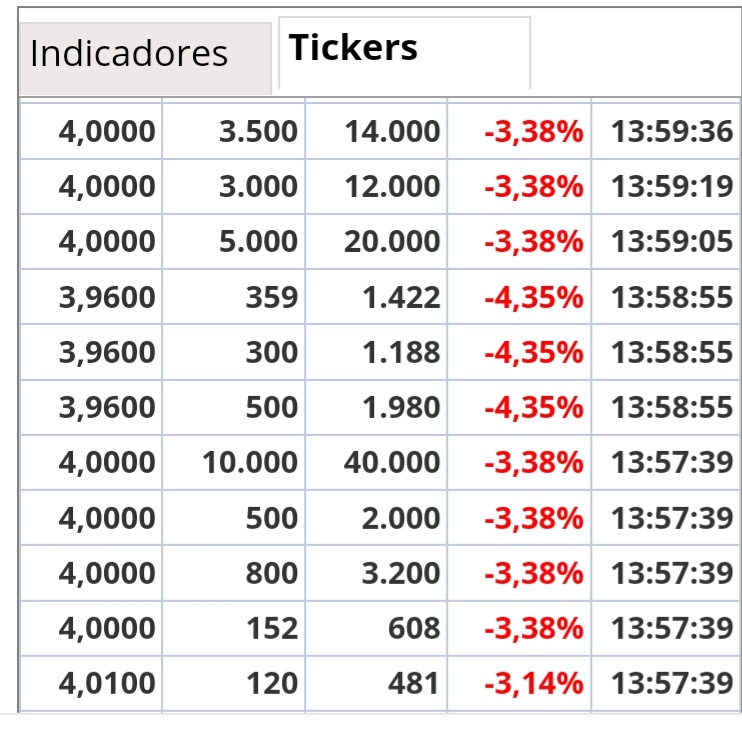This screenshot has height=735, width=742.
Task: Select the 359 volume cell
Action: 234,297
